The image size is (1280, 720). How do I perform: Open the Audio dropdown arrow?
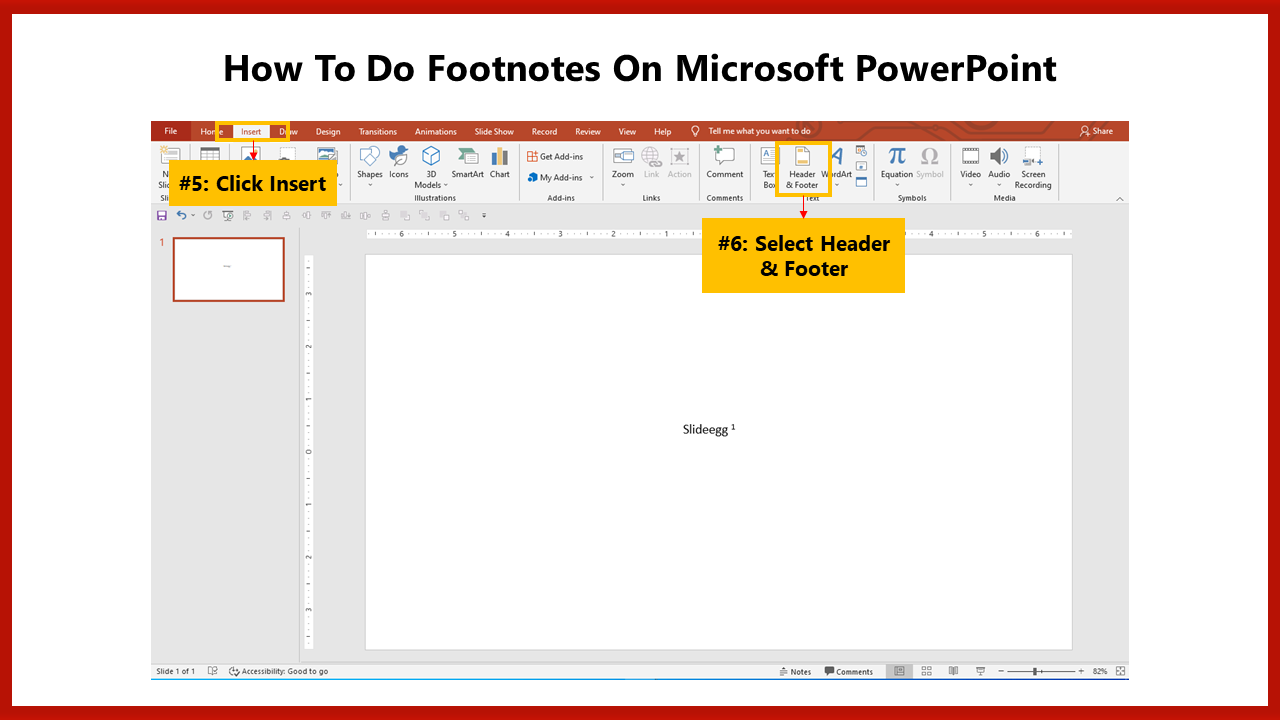(999, 185)
